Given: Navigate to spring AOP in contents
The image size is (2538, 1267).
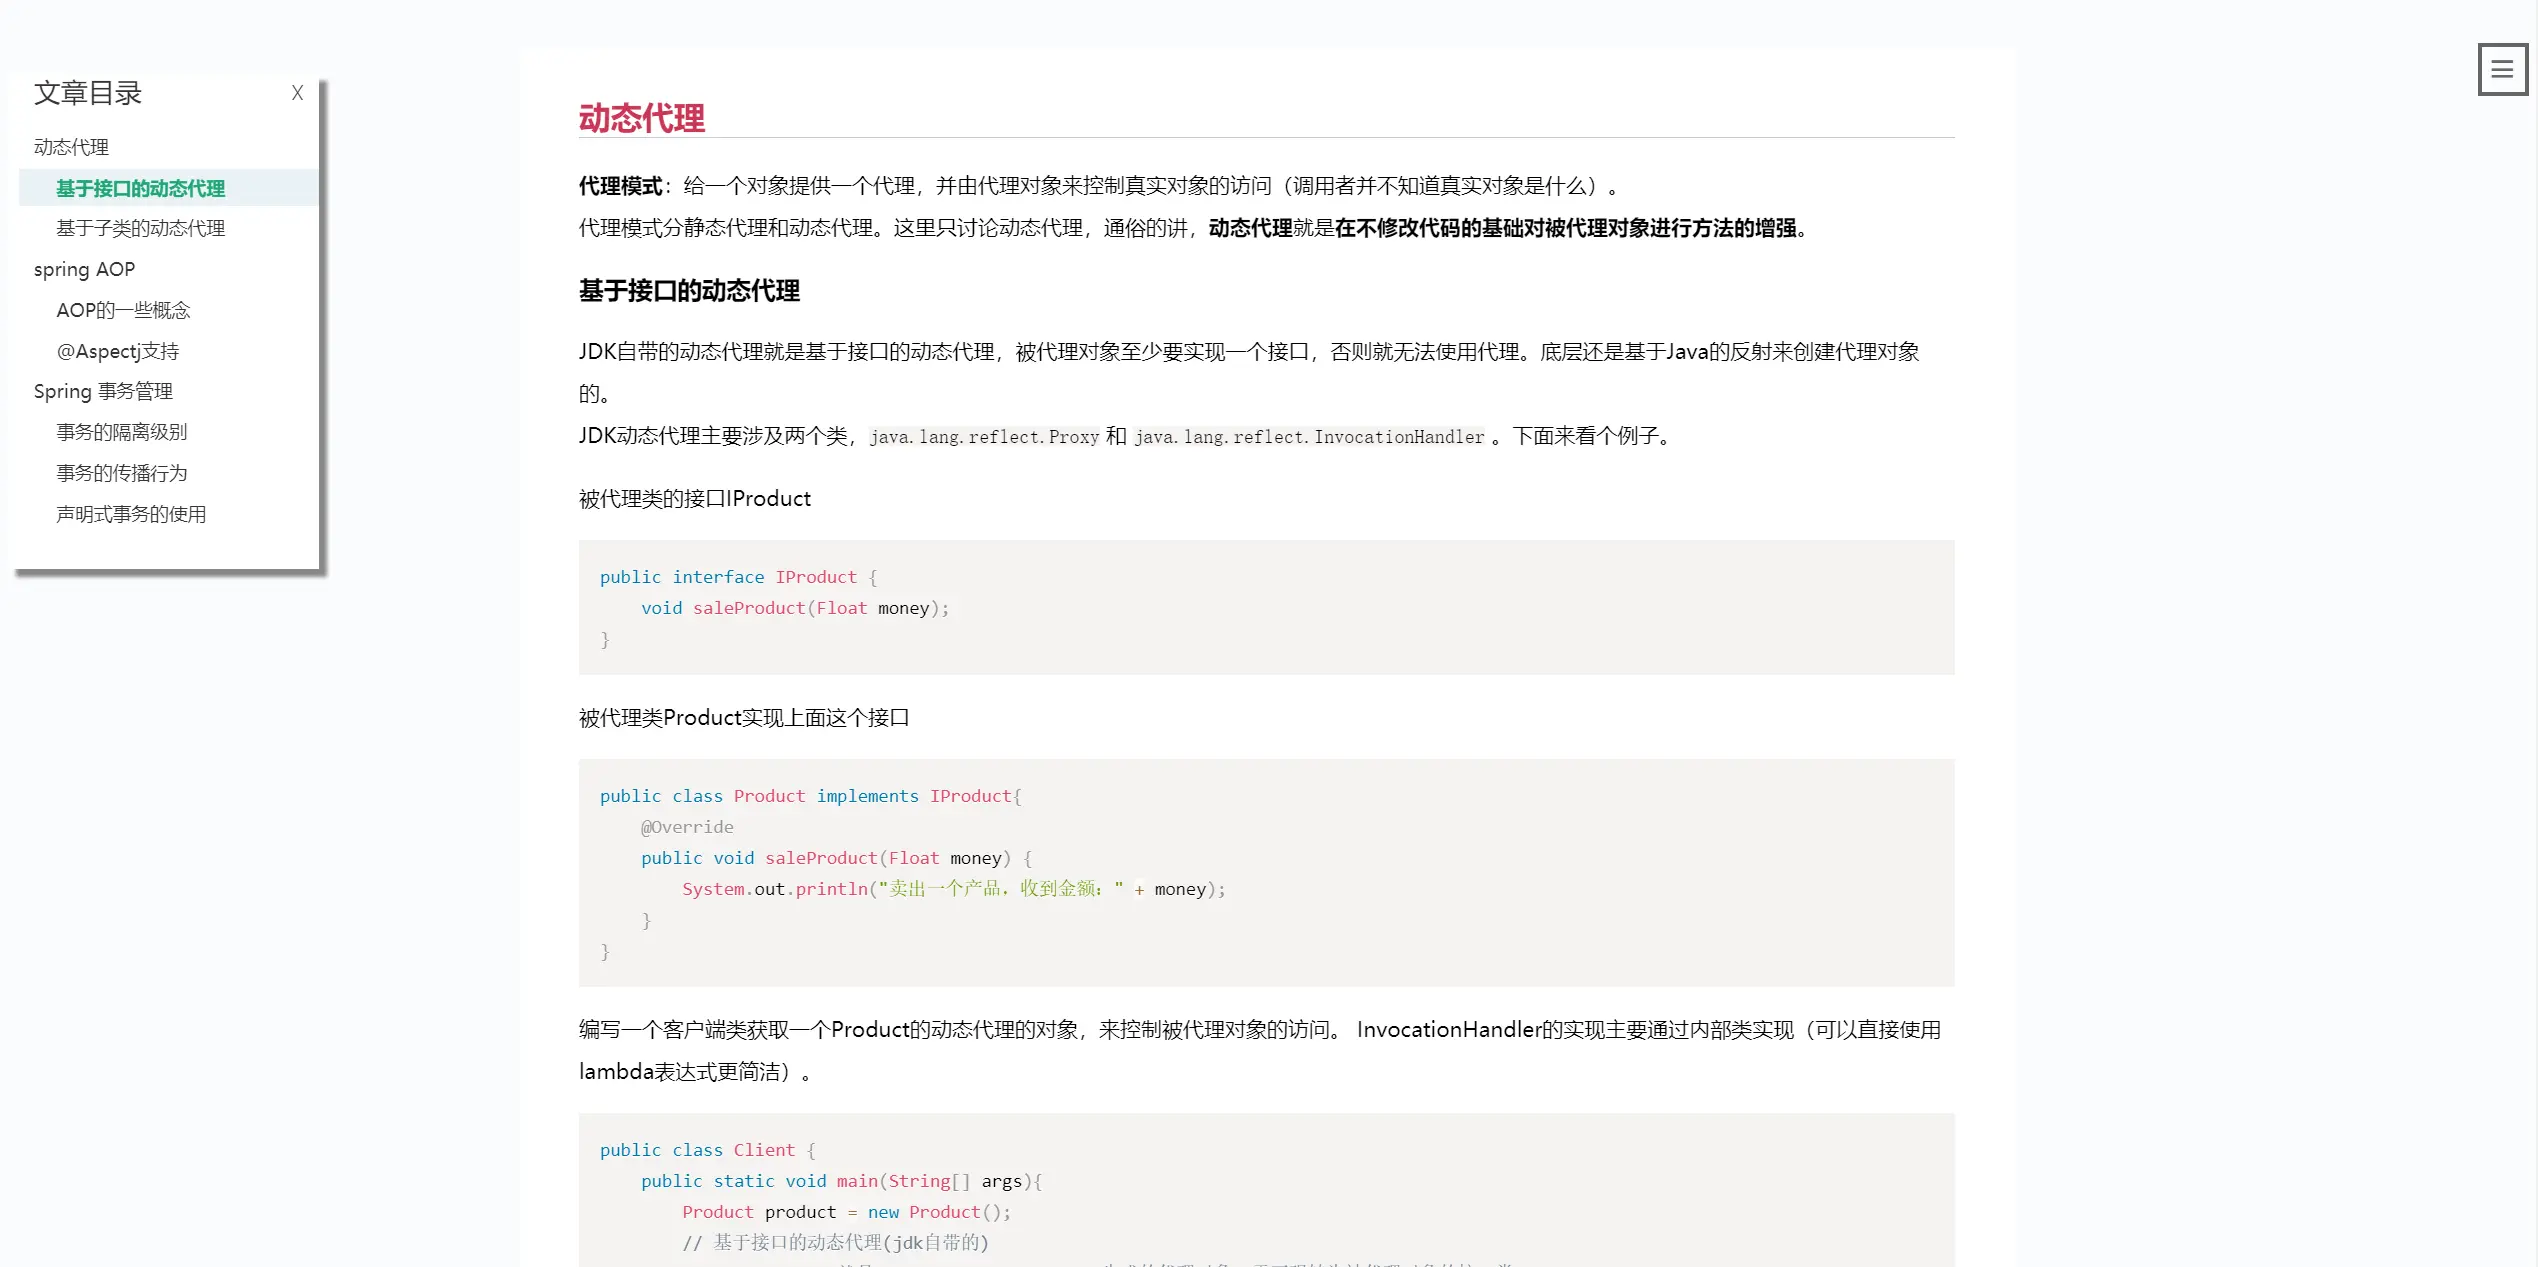Looking at the screenshot, I should point(84,269).
